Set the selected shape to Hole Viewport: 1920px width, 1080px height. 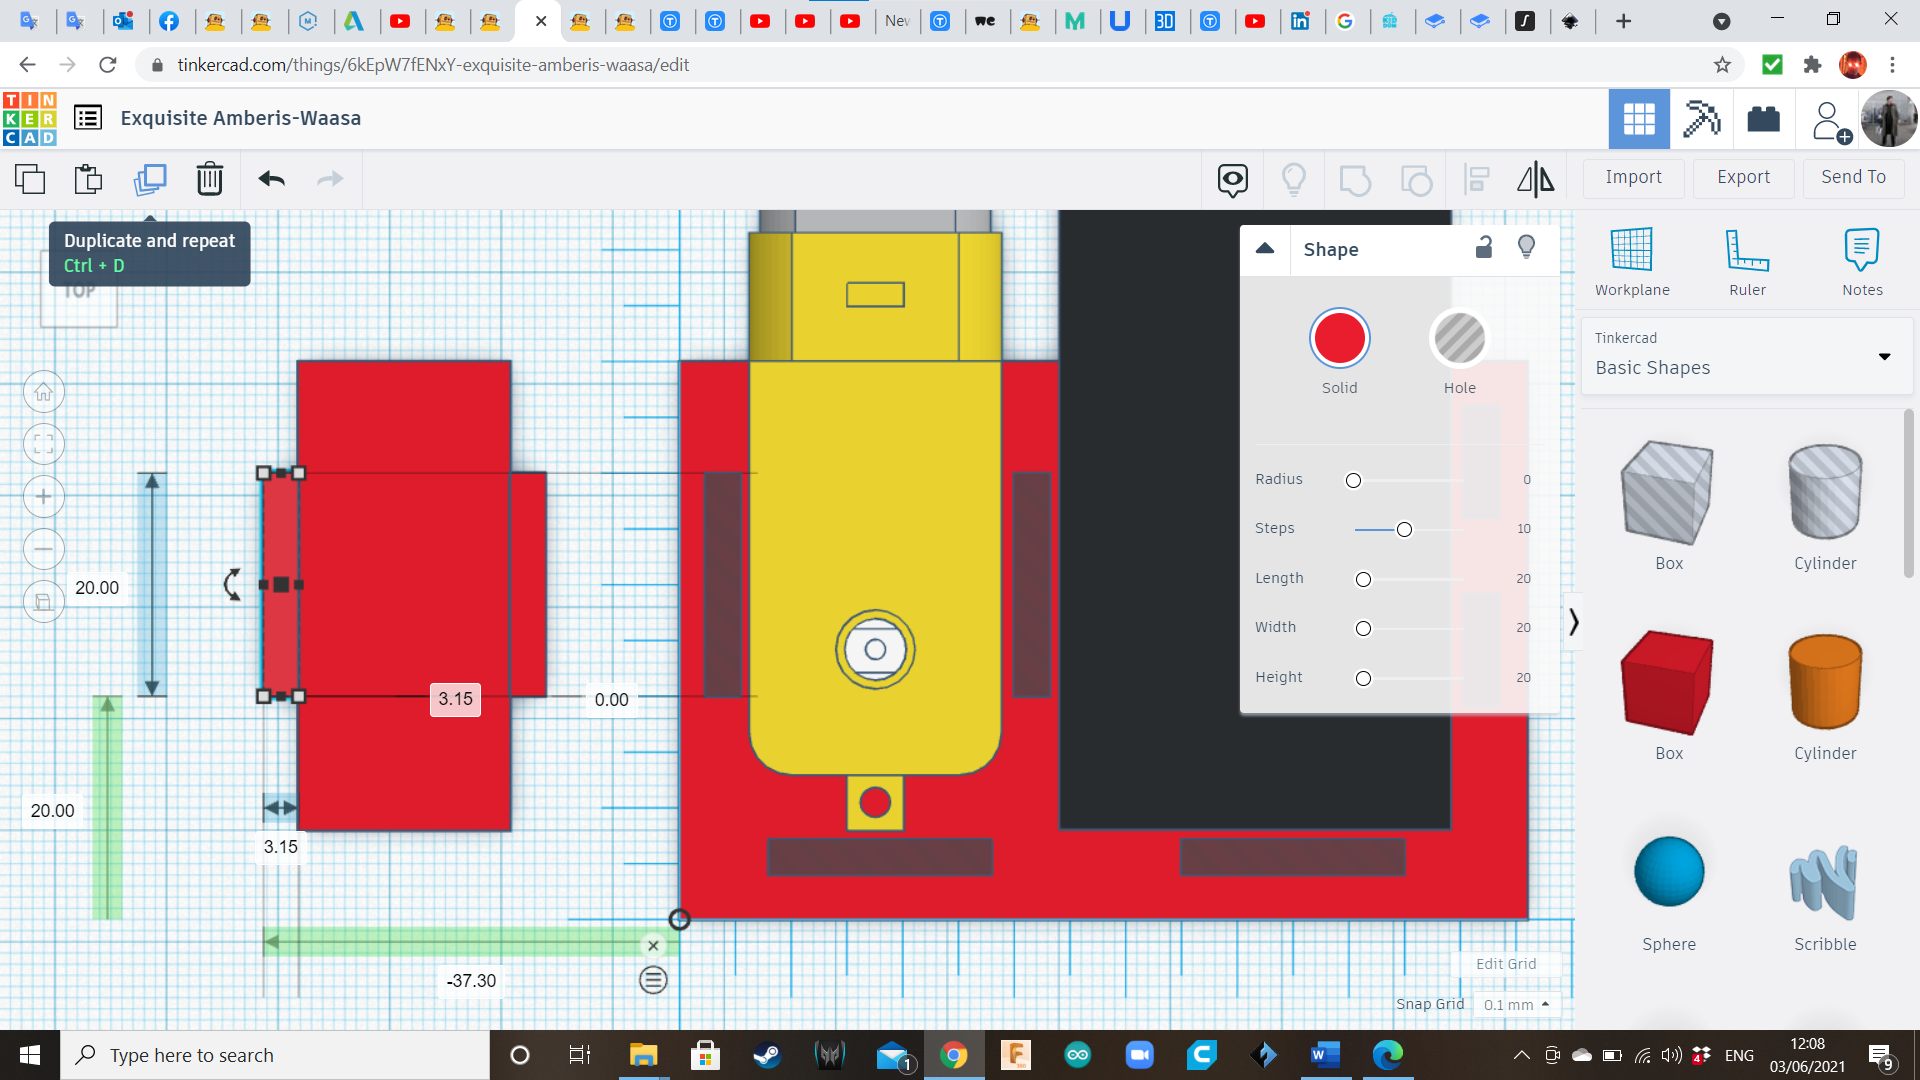tap(1460, 338)
